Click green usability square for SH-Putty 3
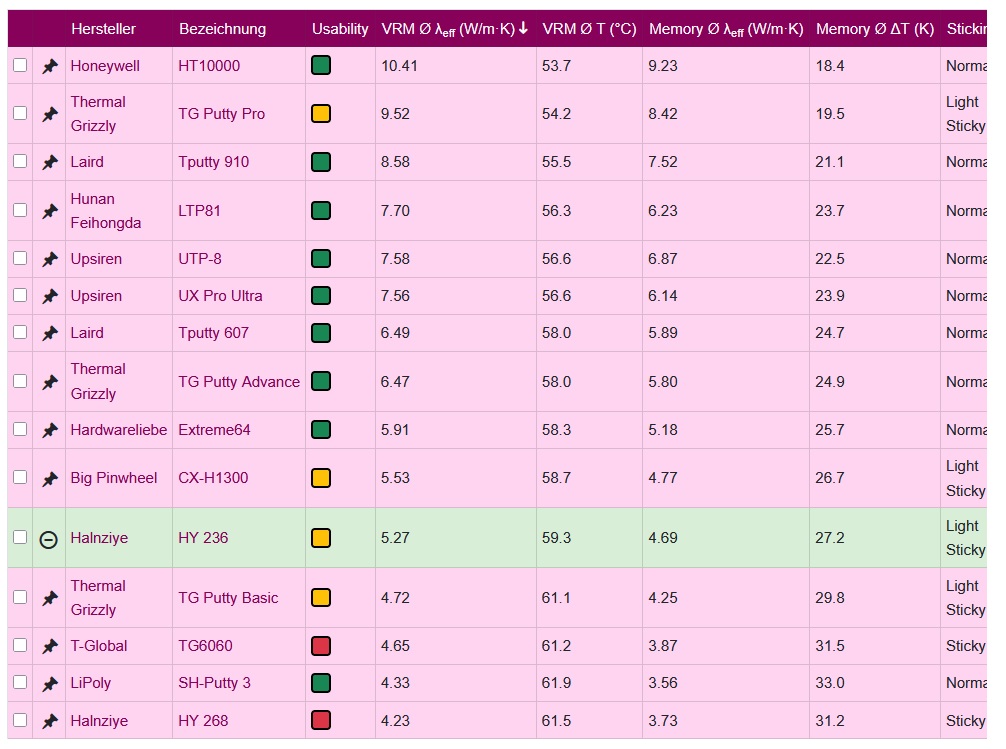The height and width of the screenshot is (749, 1006). (x=321, y=683)
